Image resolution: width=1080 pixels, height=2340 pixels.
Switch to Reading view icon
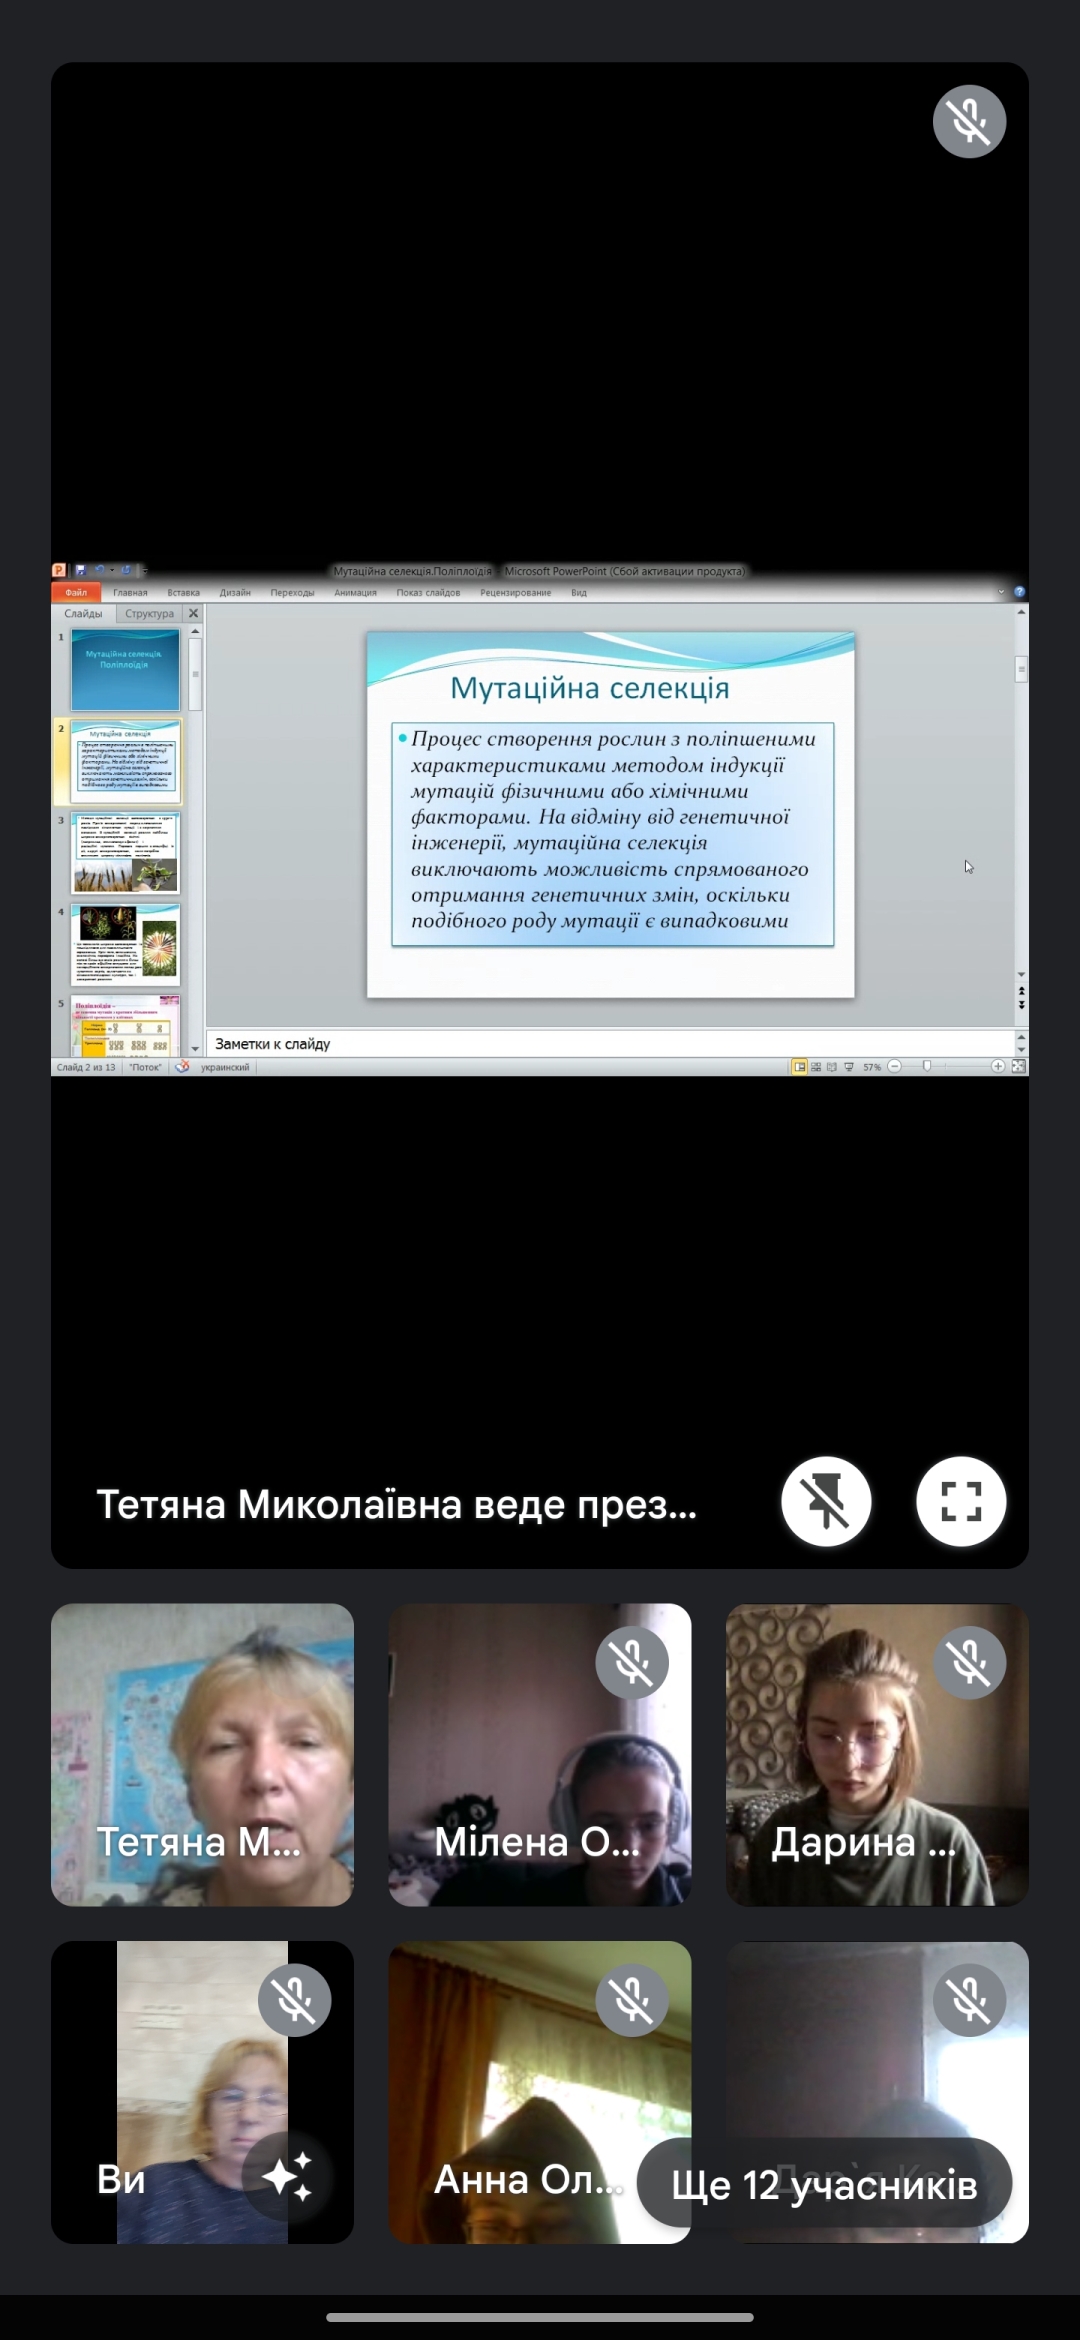(832, 1067)
